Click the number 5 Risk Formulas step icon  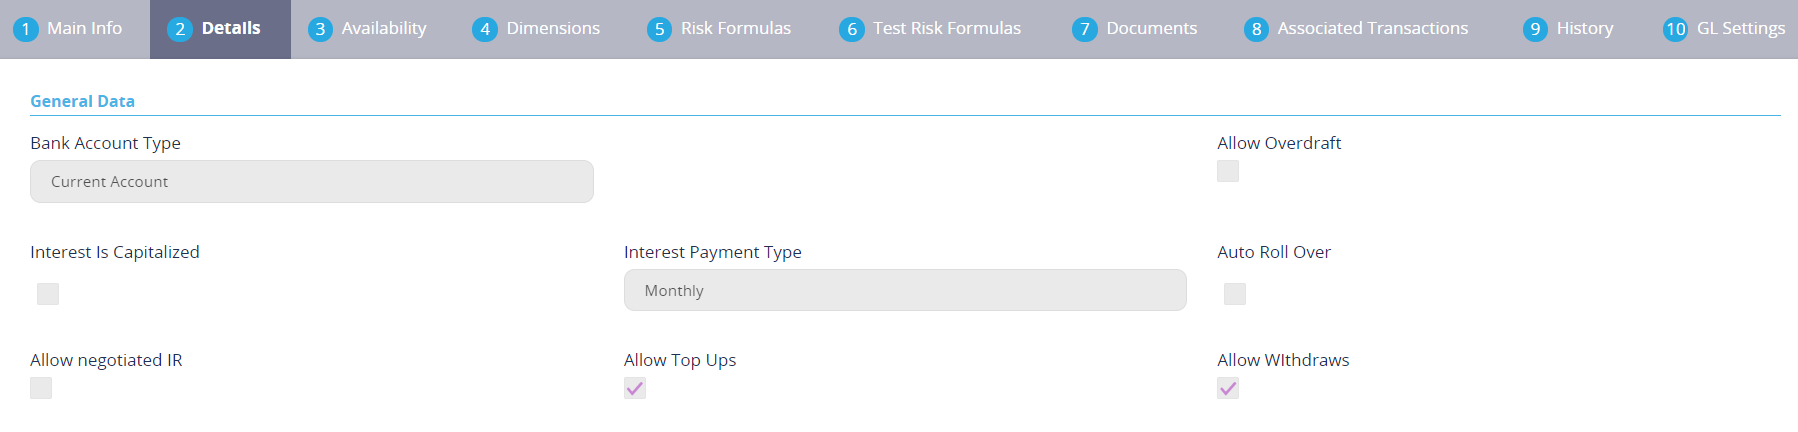(x=659, y=29)
